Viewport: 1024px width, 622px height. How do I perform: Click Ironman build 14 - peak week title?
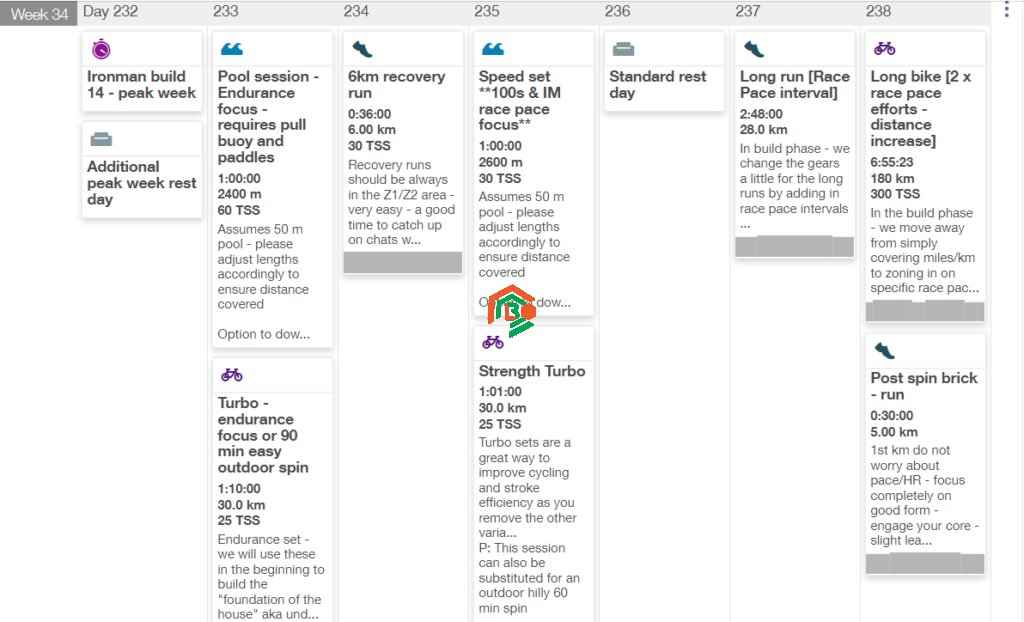[x=141, y=85]
